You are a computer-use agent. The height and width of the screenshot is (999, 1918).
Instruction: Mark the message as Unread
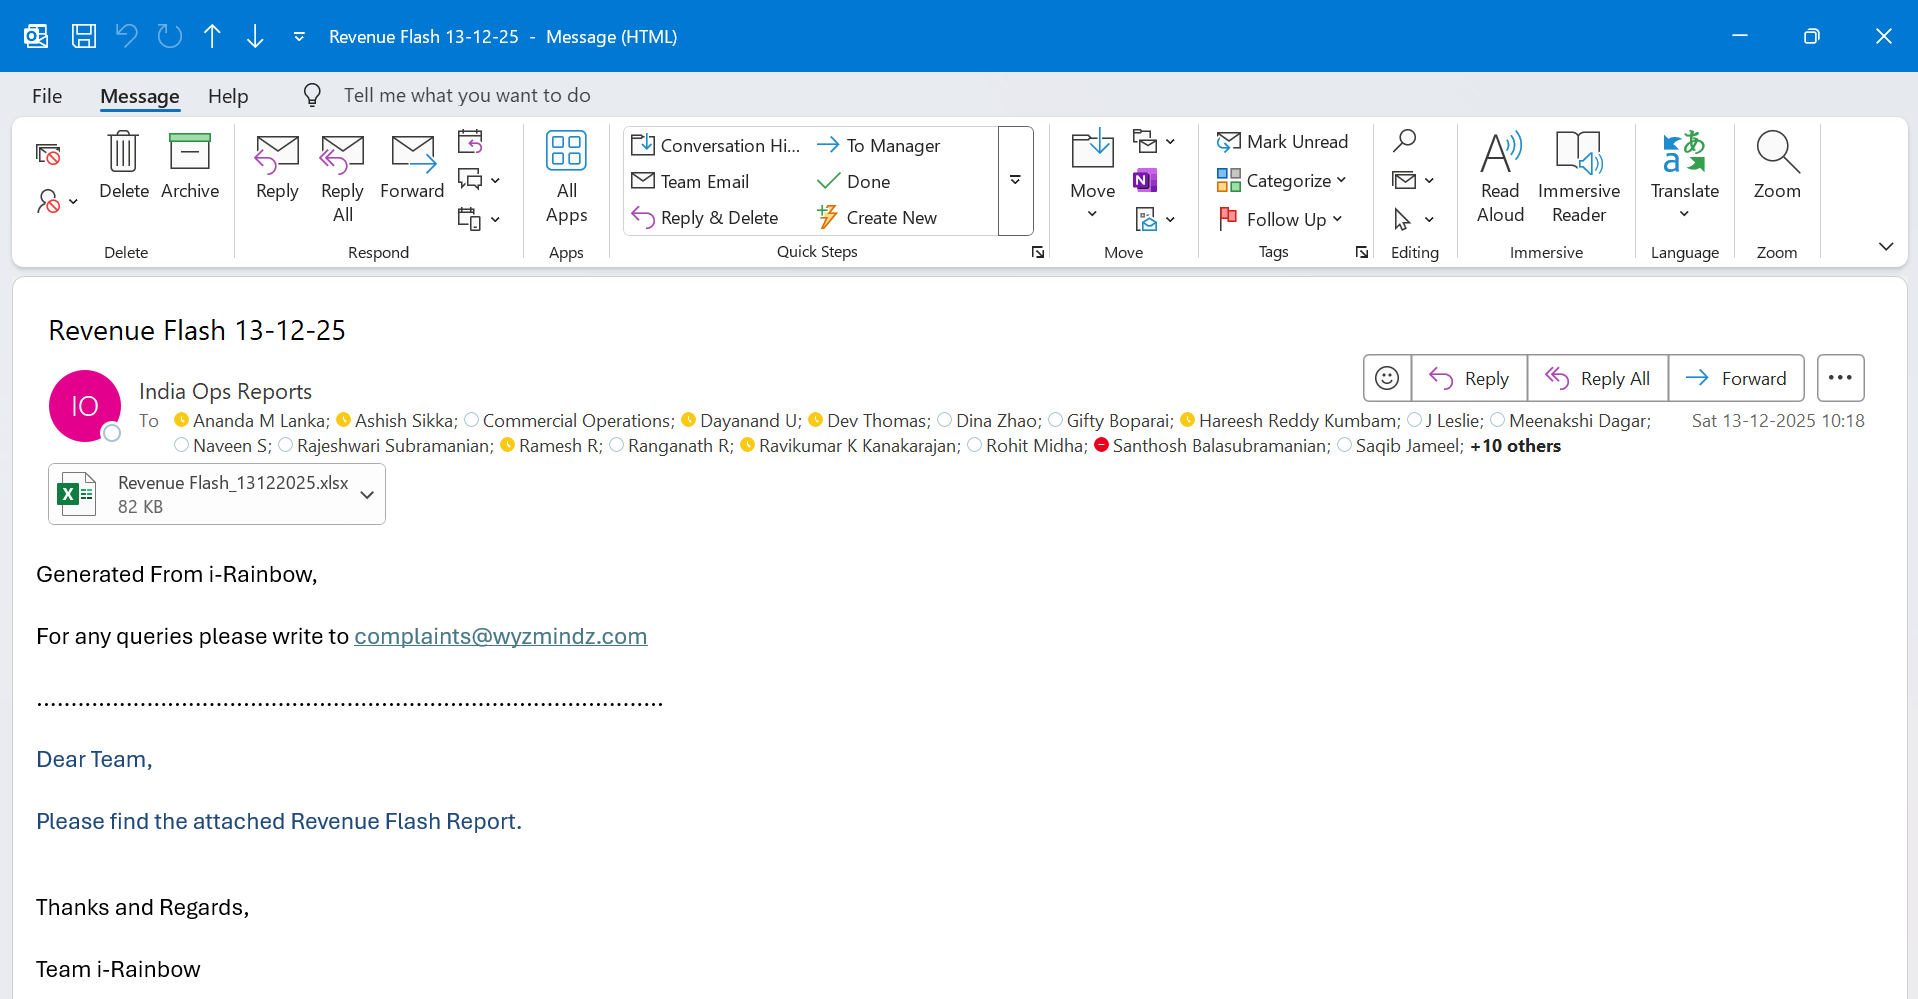(1283, 142)
